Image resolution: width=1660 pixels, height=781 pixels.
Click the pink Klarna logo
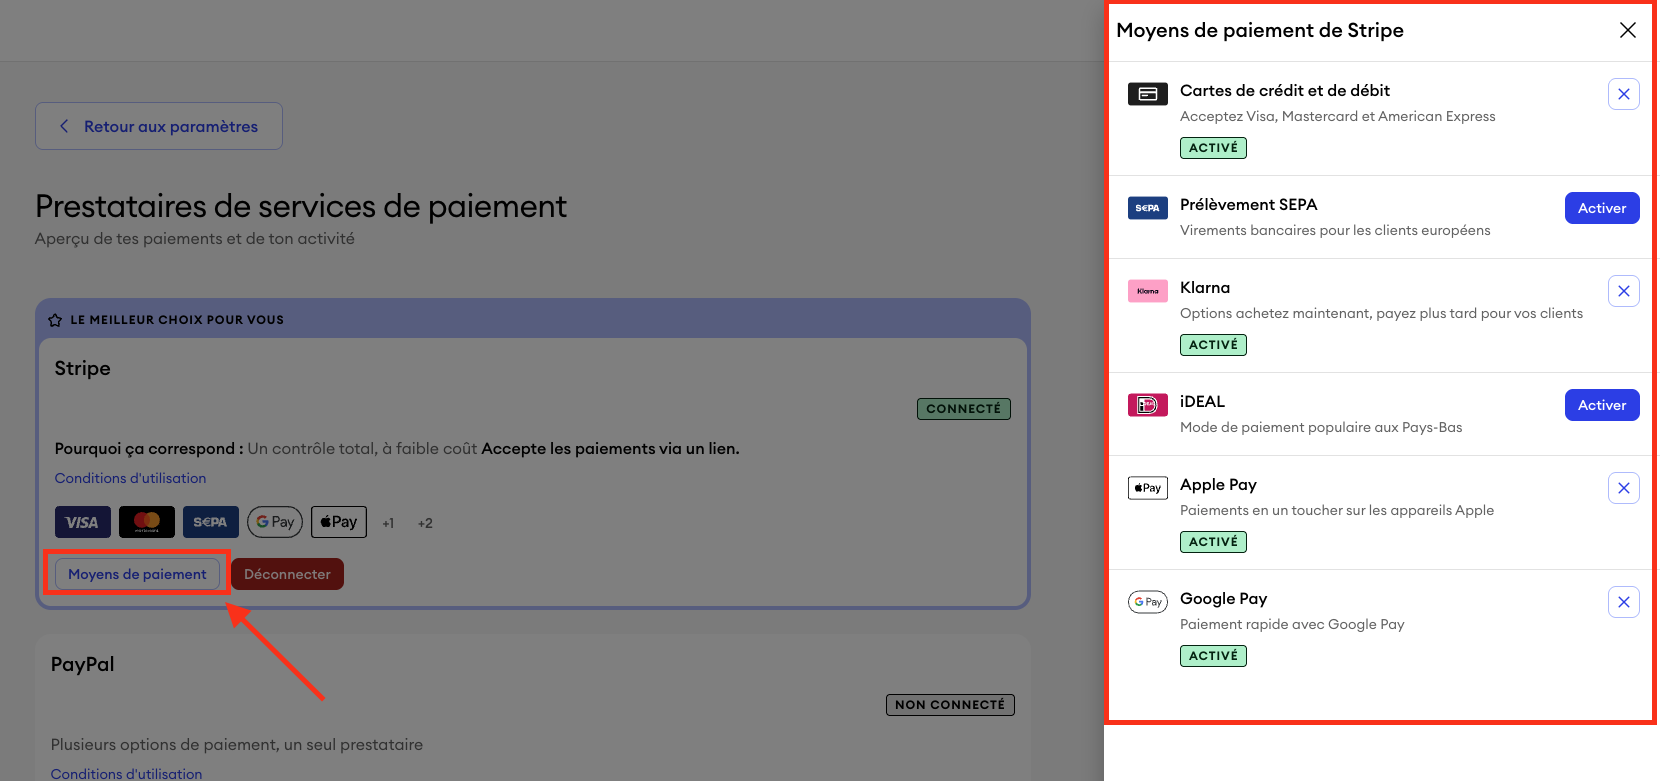coord(1148,291)
